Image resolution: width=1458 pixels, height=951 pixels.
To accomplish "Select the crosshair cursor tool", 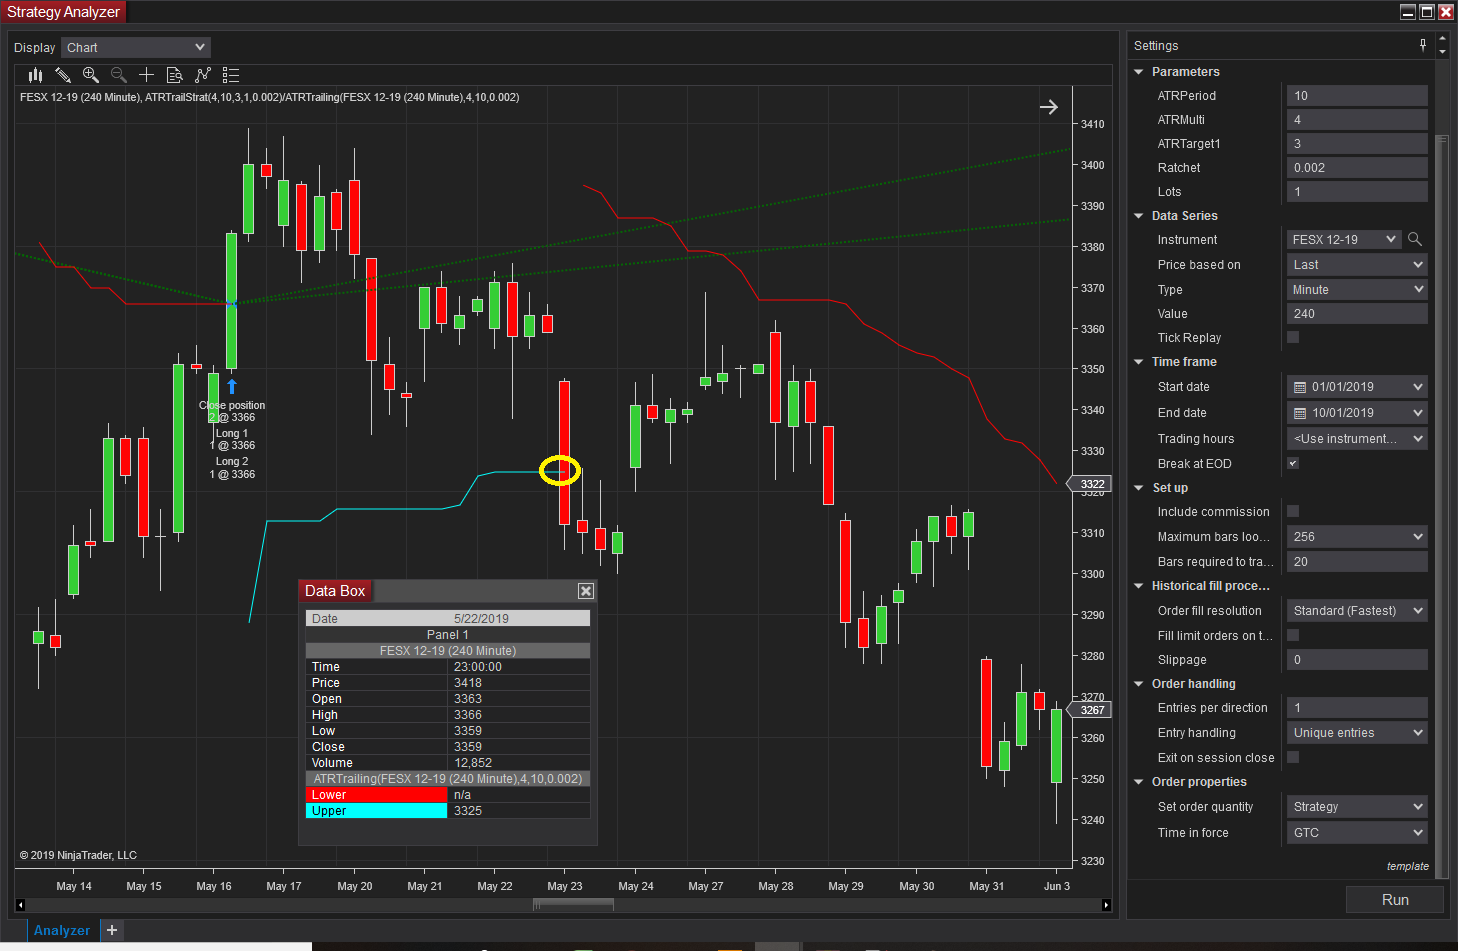I will click(146, 75).
